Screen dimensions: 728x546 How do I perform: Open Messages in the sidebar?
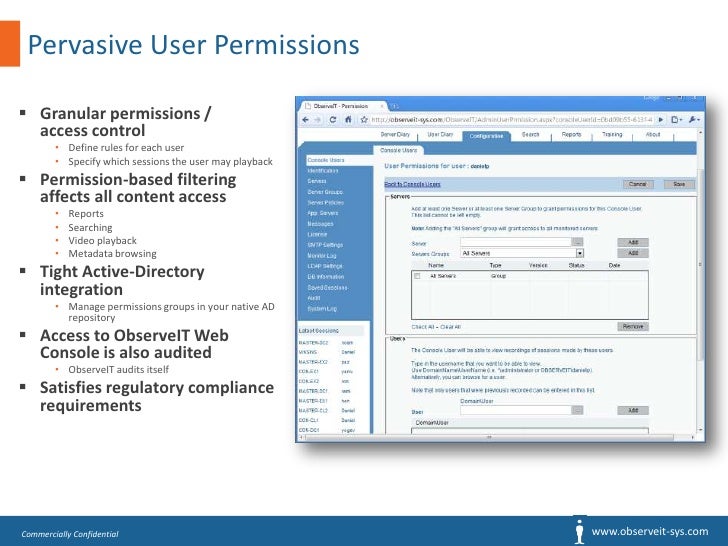coord(320,224)
